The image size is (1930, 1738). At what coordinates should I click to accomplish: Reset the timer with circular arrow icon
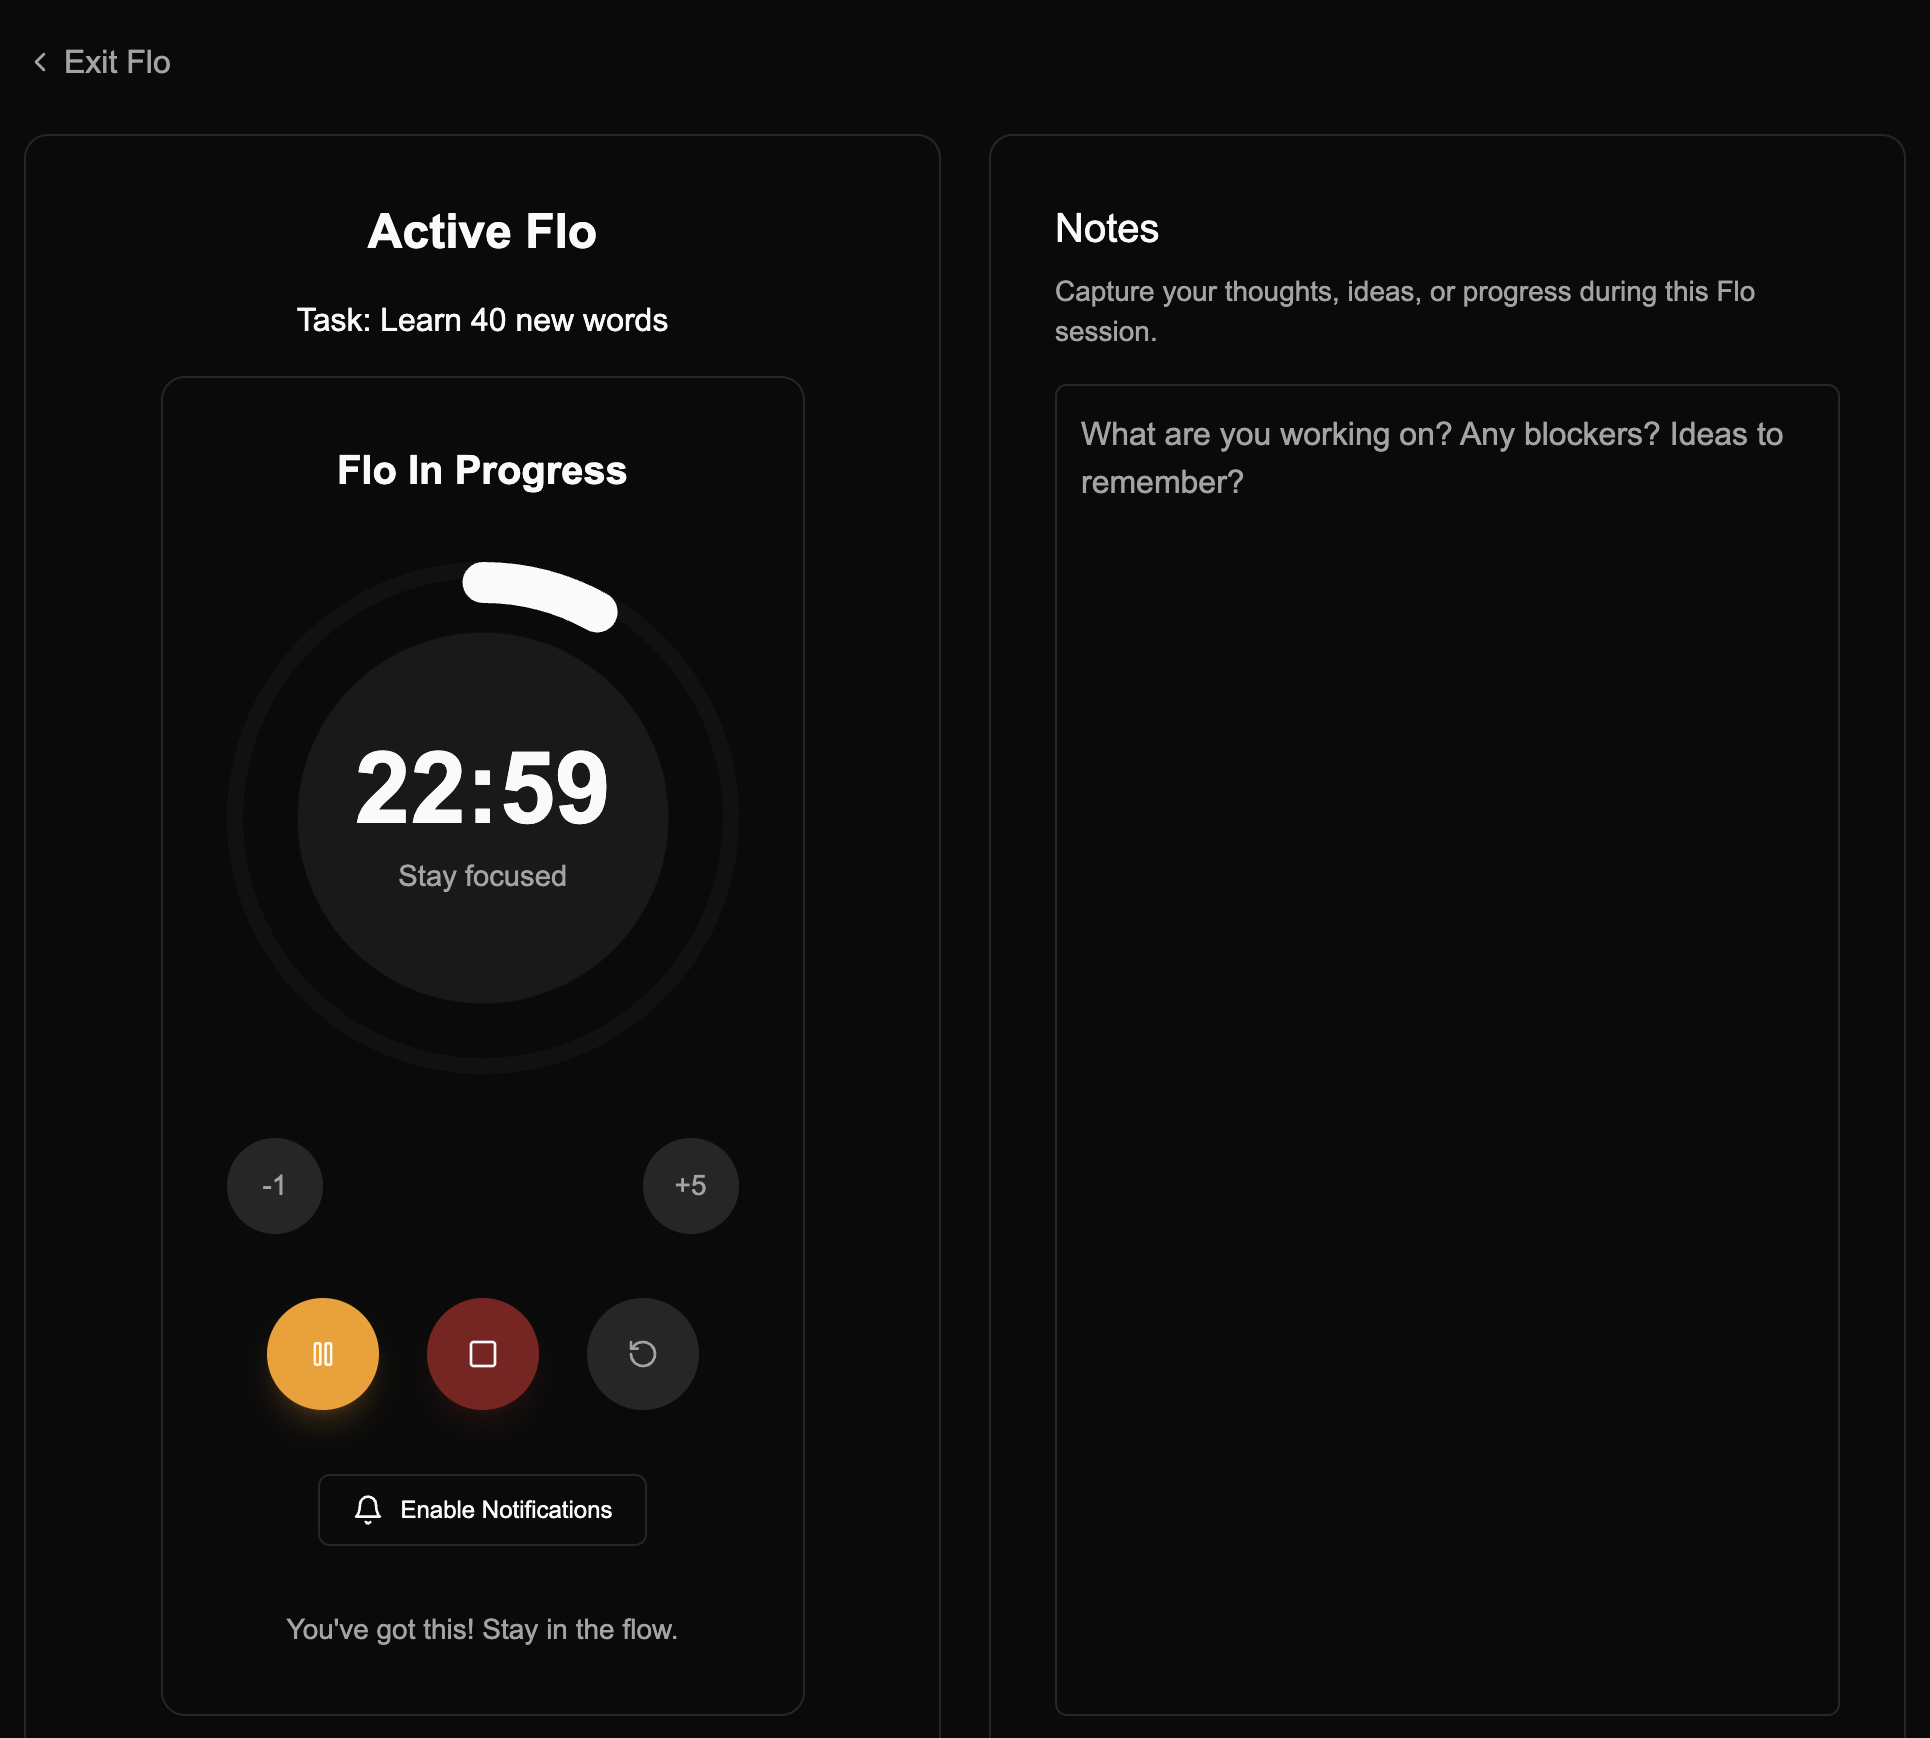[642, 1354]
